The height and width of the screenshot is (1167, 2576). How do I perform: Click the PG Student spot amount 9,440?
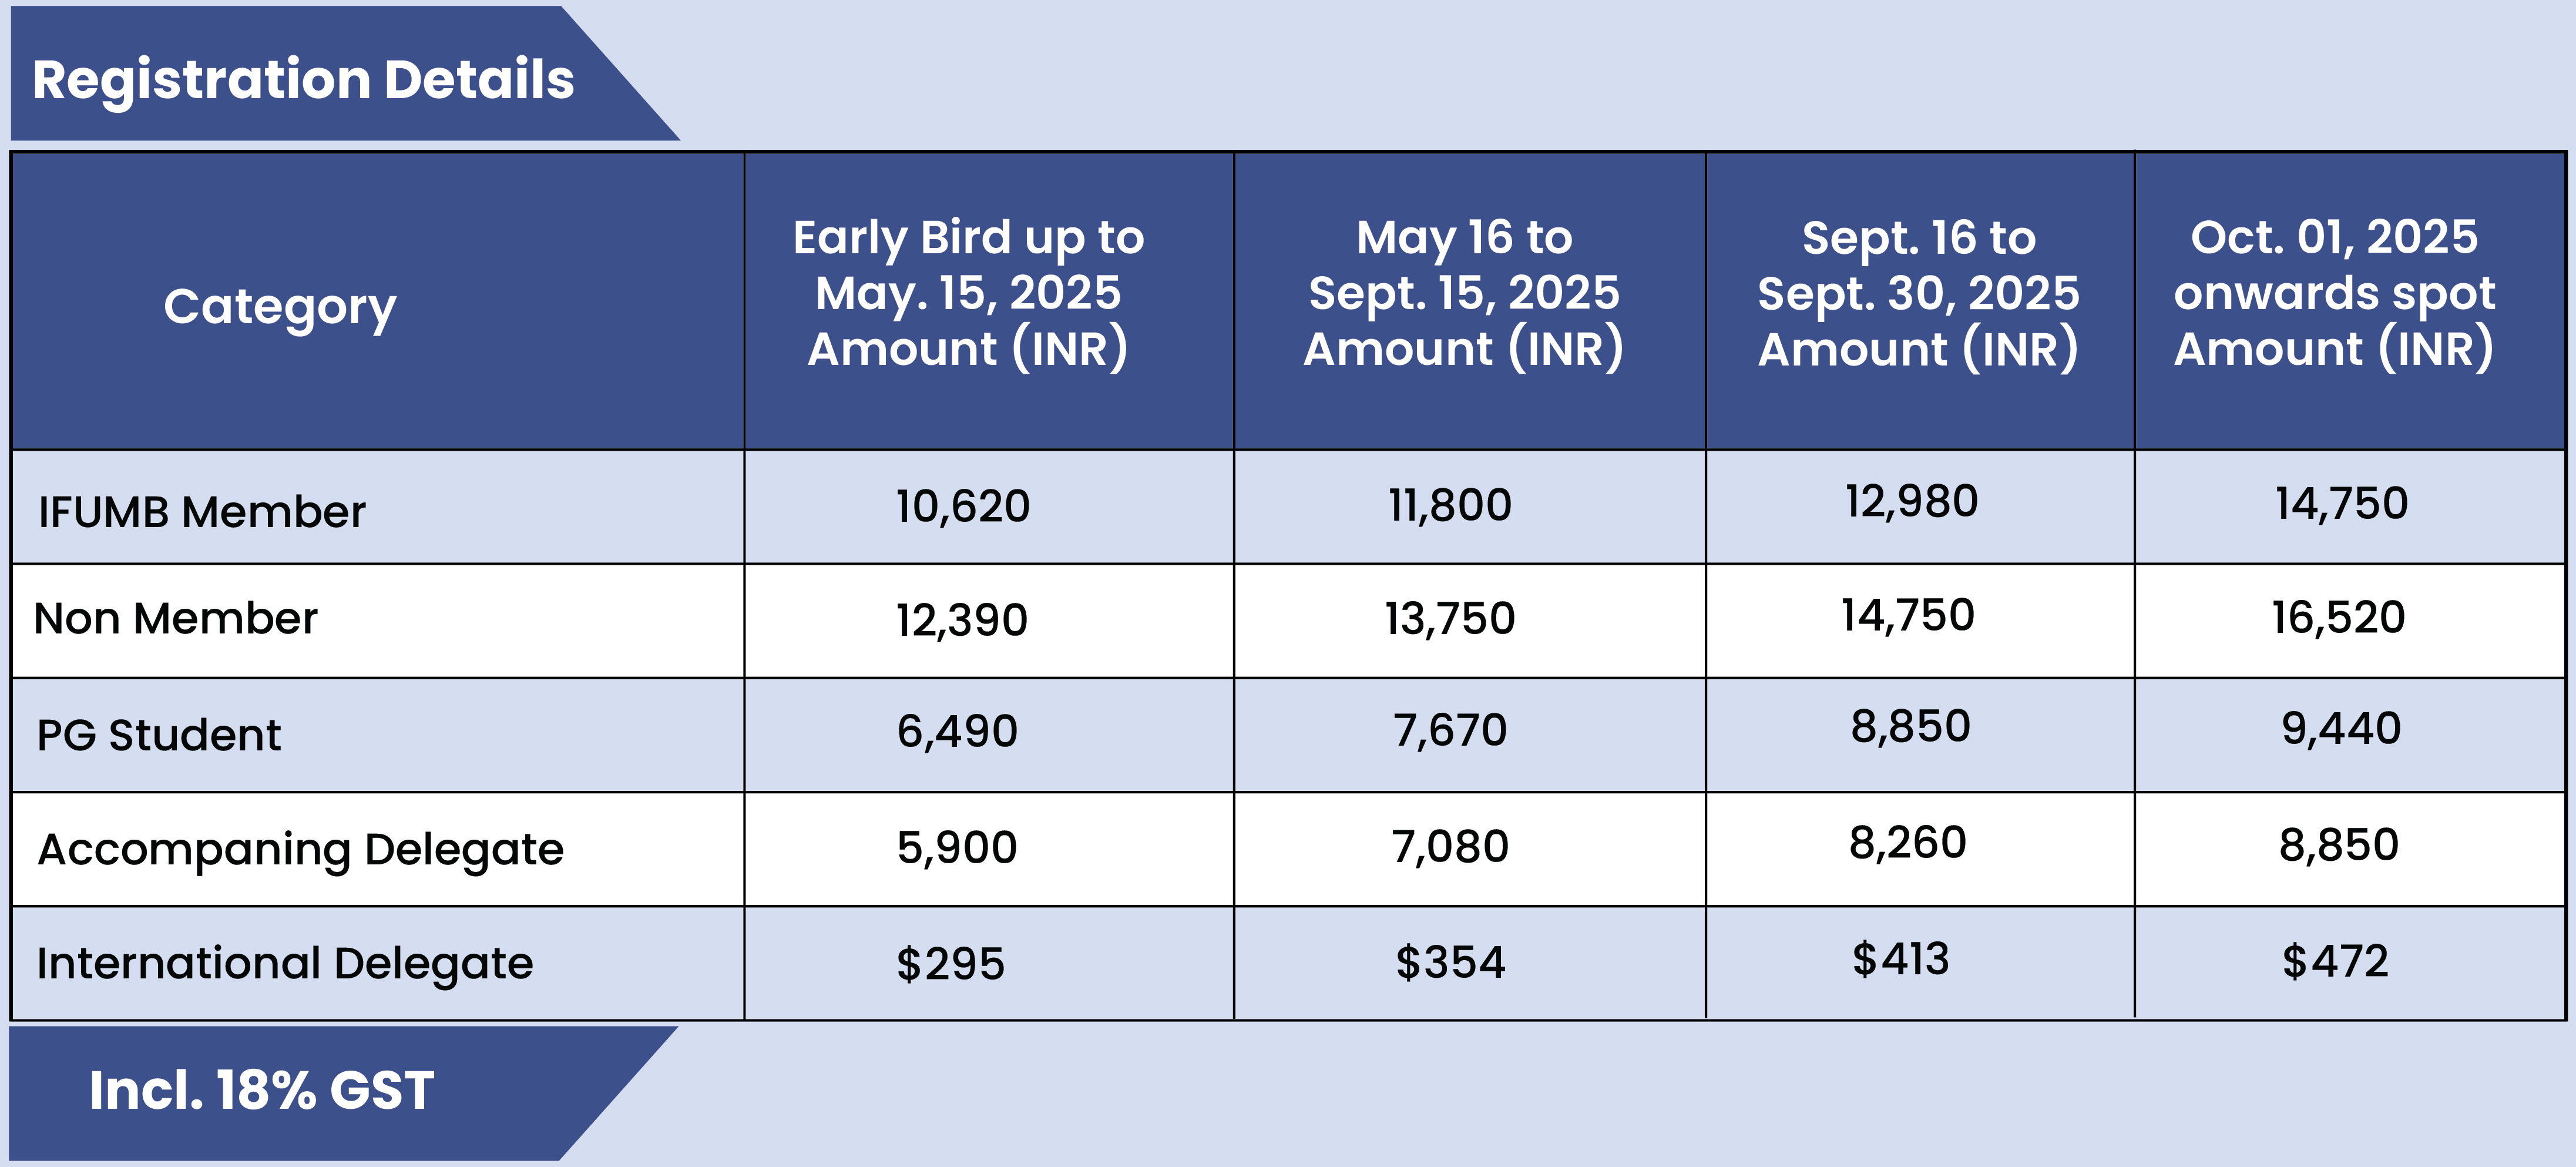pos(2340,729)
